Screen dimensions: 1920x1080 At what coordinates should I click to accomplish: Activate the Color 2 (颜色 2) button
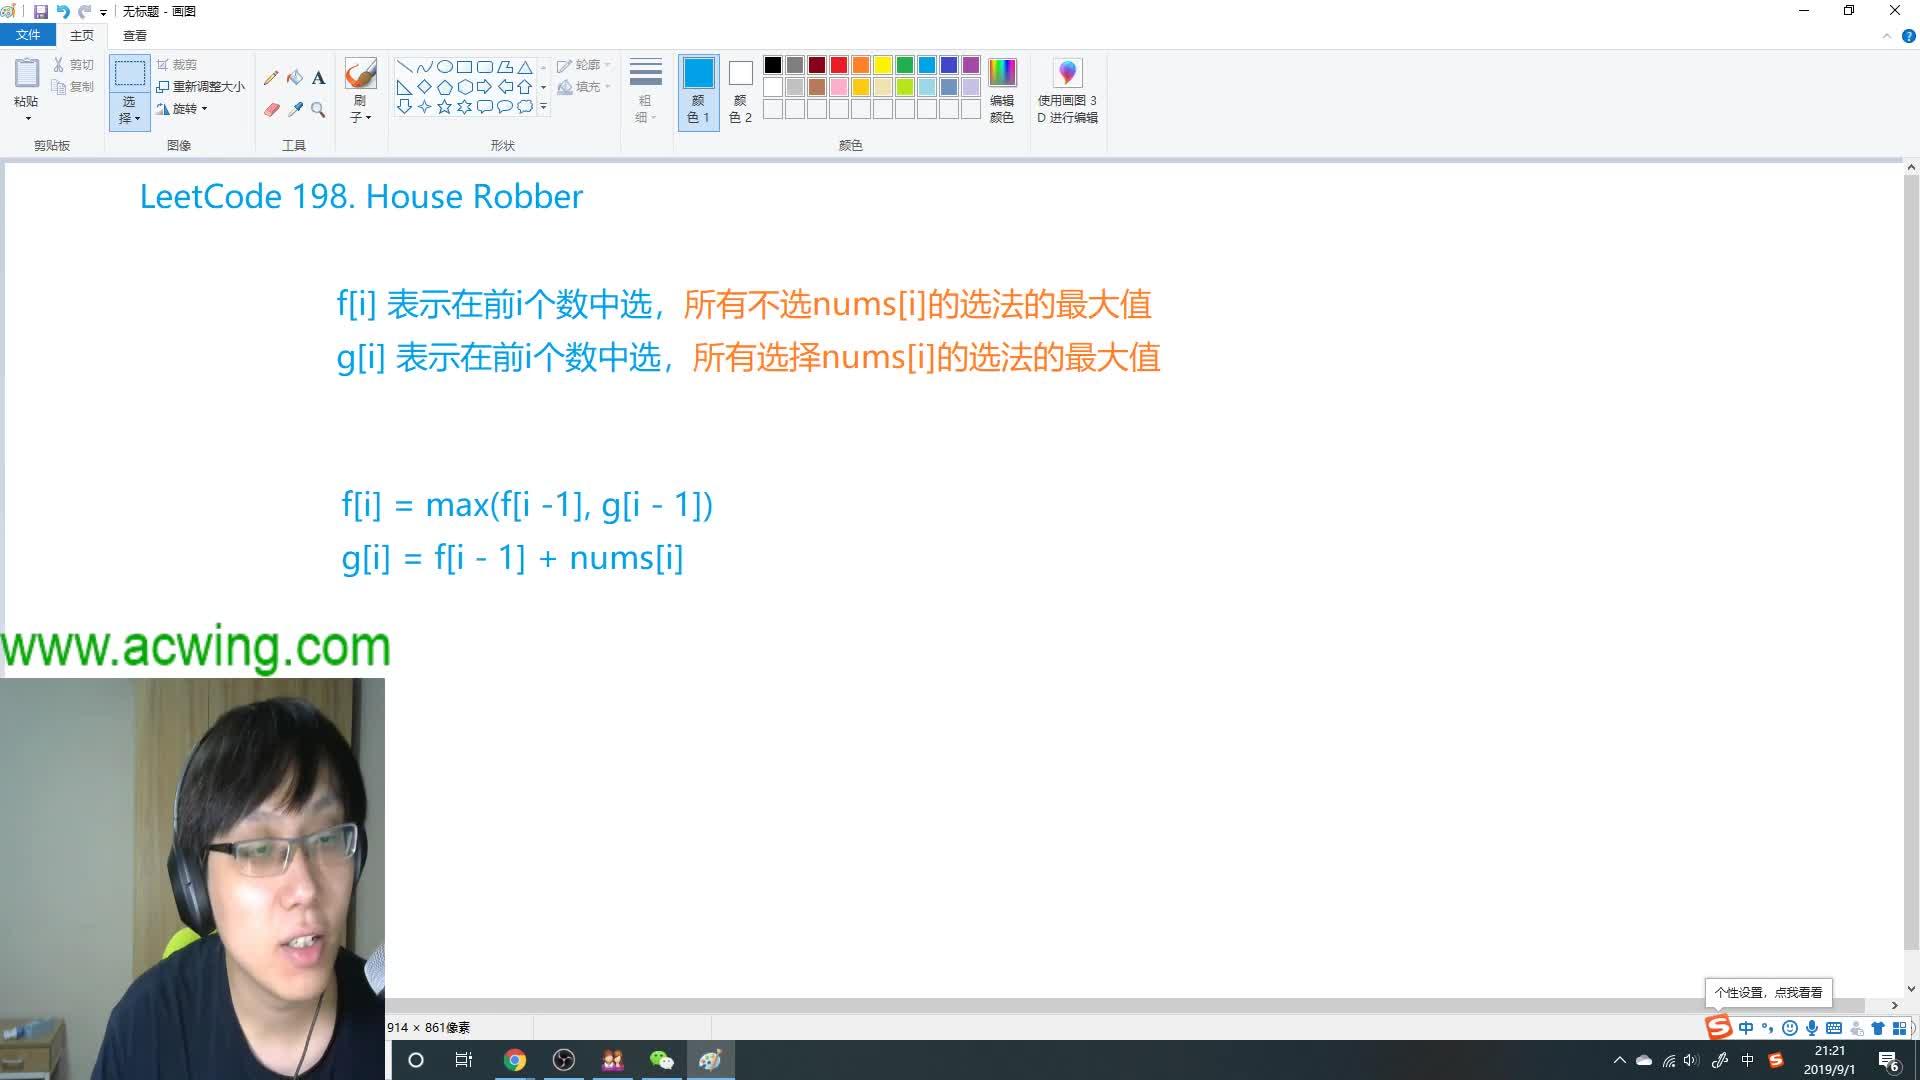(740, 90)
